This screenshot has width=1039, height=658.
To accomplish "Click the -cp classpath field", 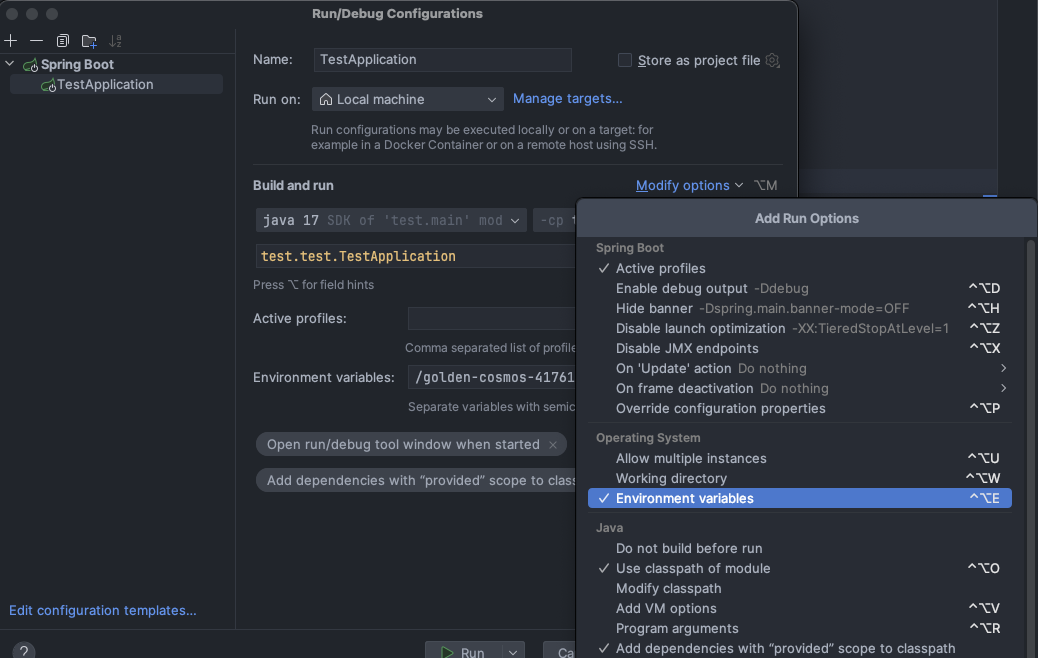I will [555, 221].
